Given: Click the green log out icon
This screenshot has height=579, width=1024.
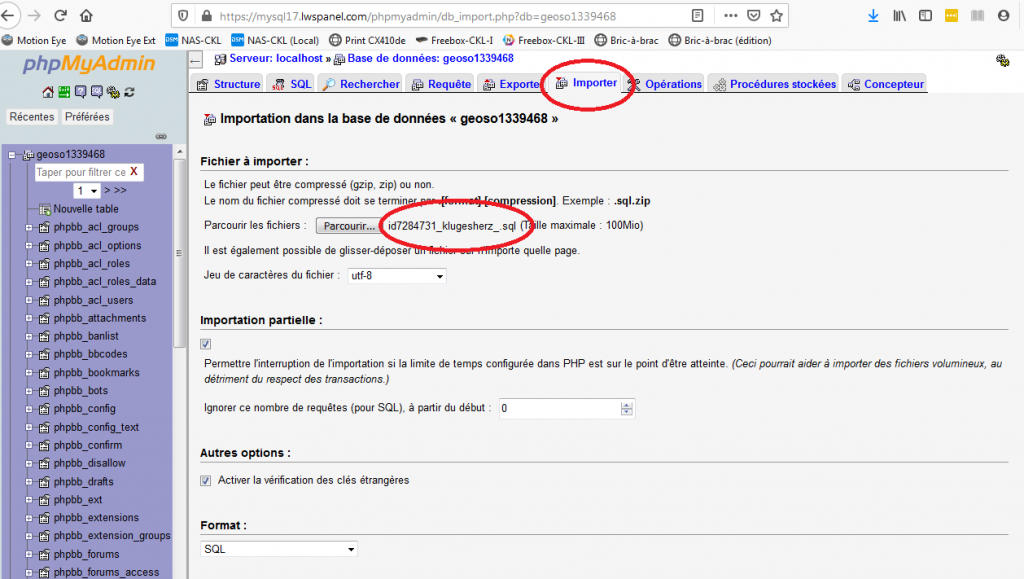Looking at the screenshot, I should tap(64, 92).
